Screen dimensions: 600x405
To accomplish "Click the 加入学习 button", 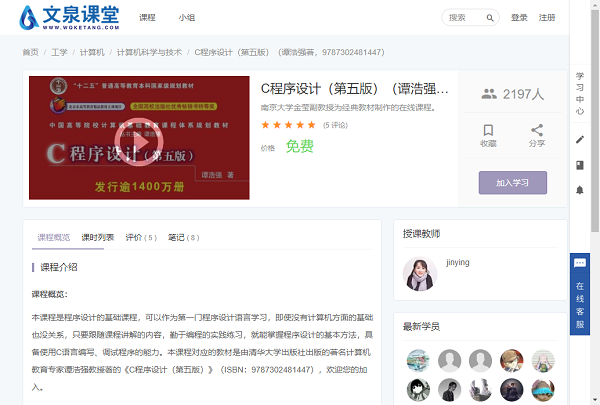I will (x=512, y=182).
